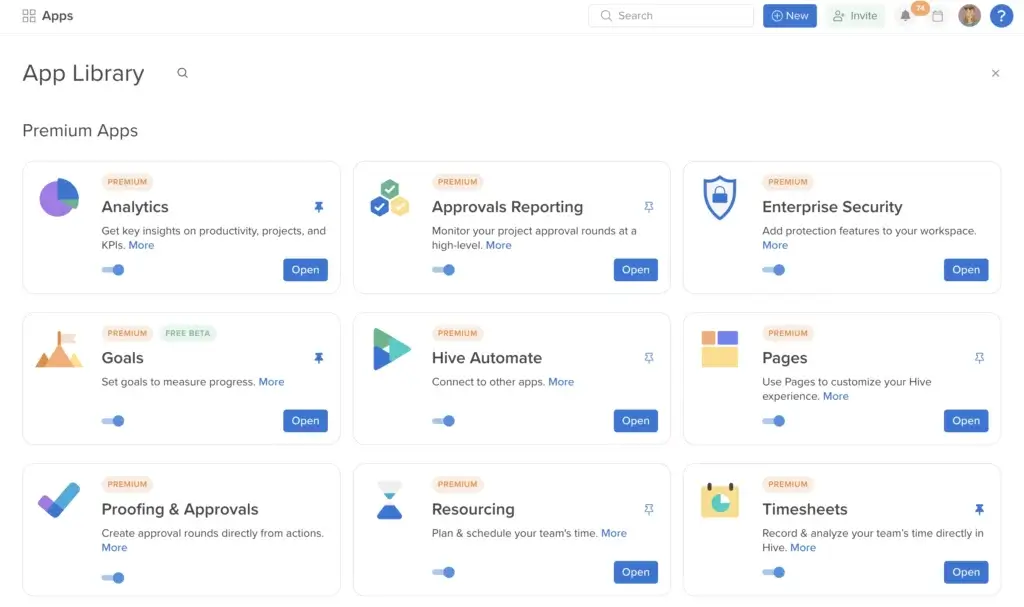Click the Premium Apps heading

click(x=80, y=131)
